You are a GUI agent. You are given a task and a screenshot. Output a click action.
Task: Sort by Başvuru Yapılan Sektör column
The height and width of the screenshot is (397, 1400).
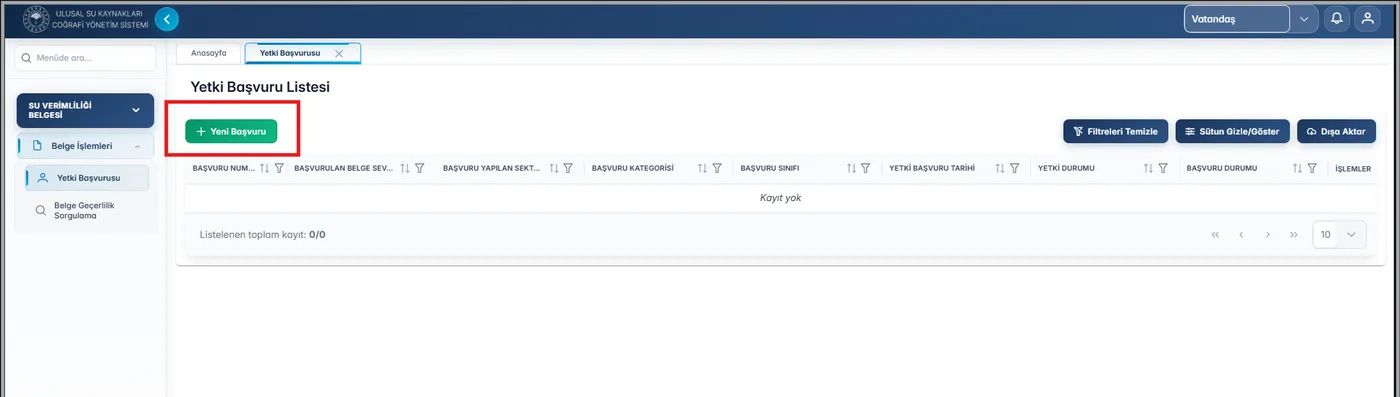554,169
